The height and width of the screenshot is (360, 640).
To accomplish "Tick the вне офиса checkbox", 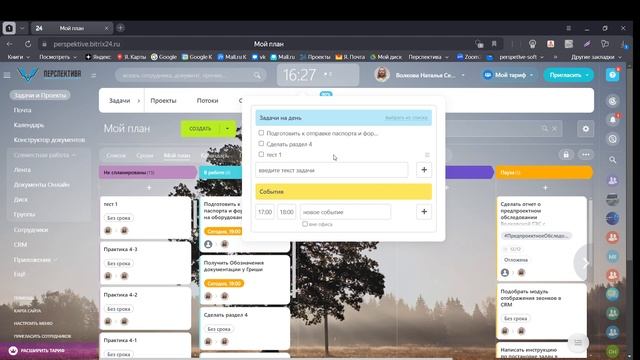I will (304, 224).
